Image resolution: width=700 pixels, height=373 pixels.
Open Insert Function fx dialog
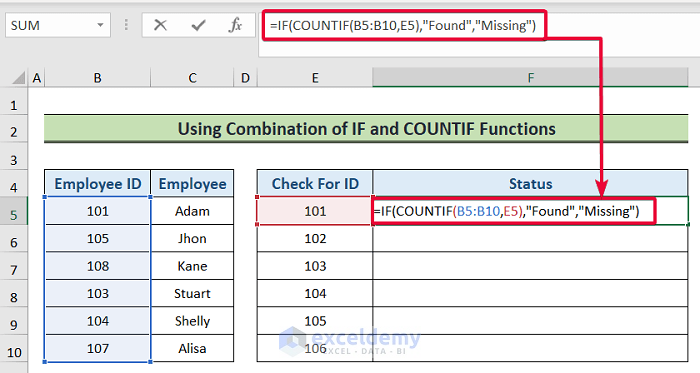pyautogui.click(x=235, y=25)
